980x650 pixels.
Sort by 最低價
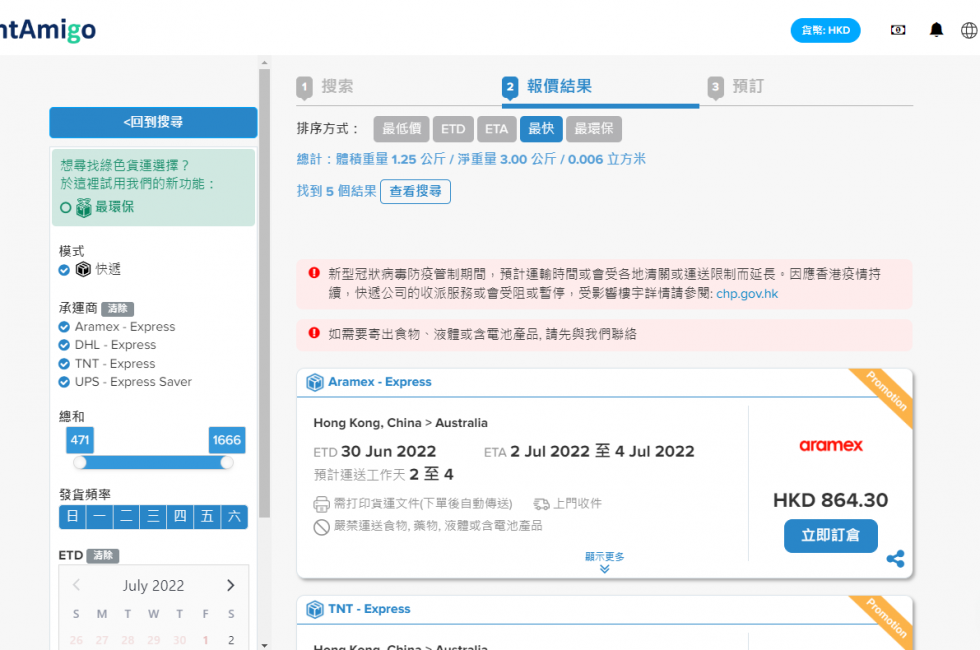click(x=401, y=129)
